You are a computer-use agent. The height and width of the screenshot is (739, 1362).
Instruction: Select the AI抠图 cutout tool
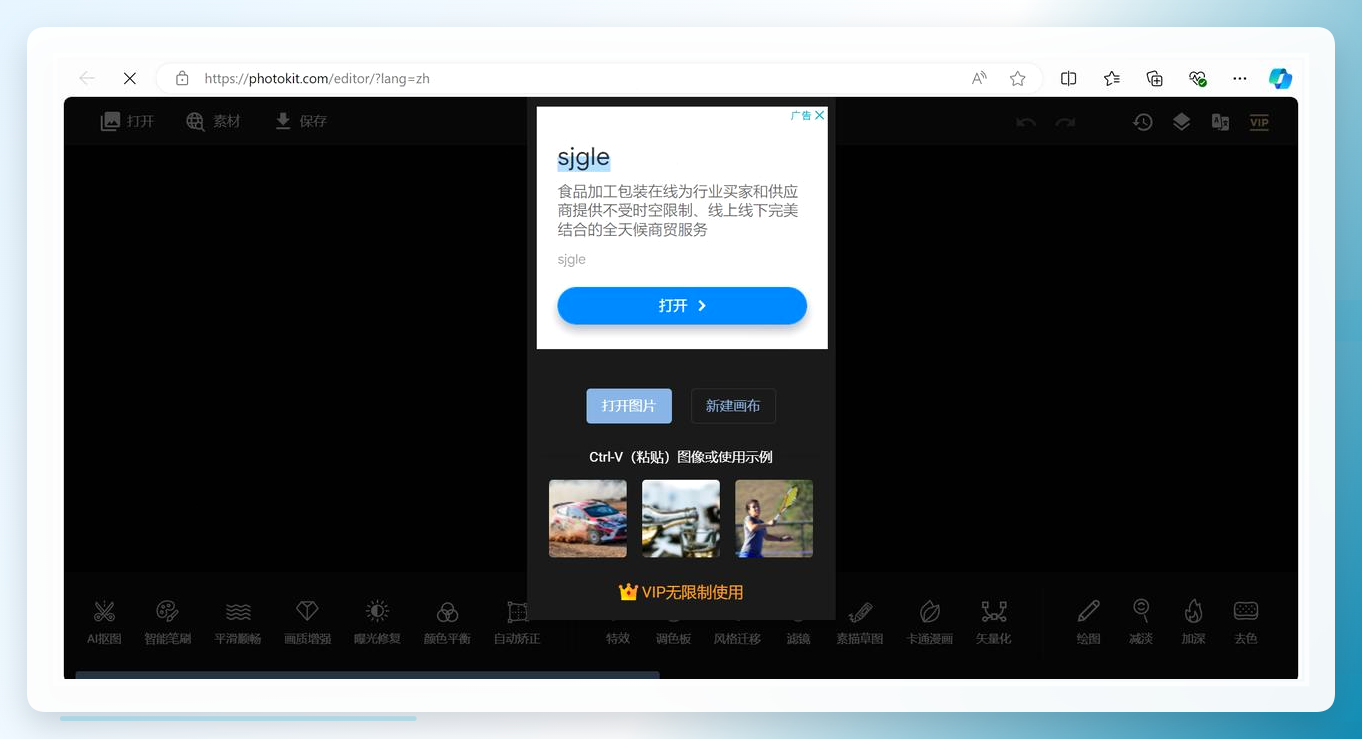point(104,622)
